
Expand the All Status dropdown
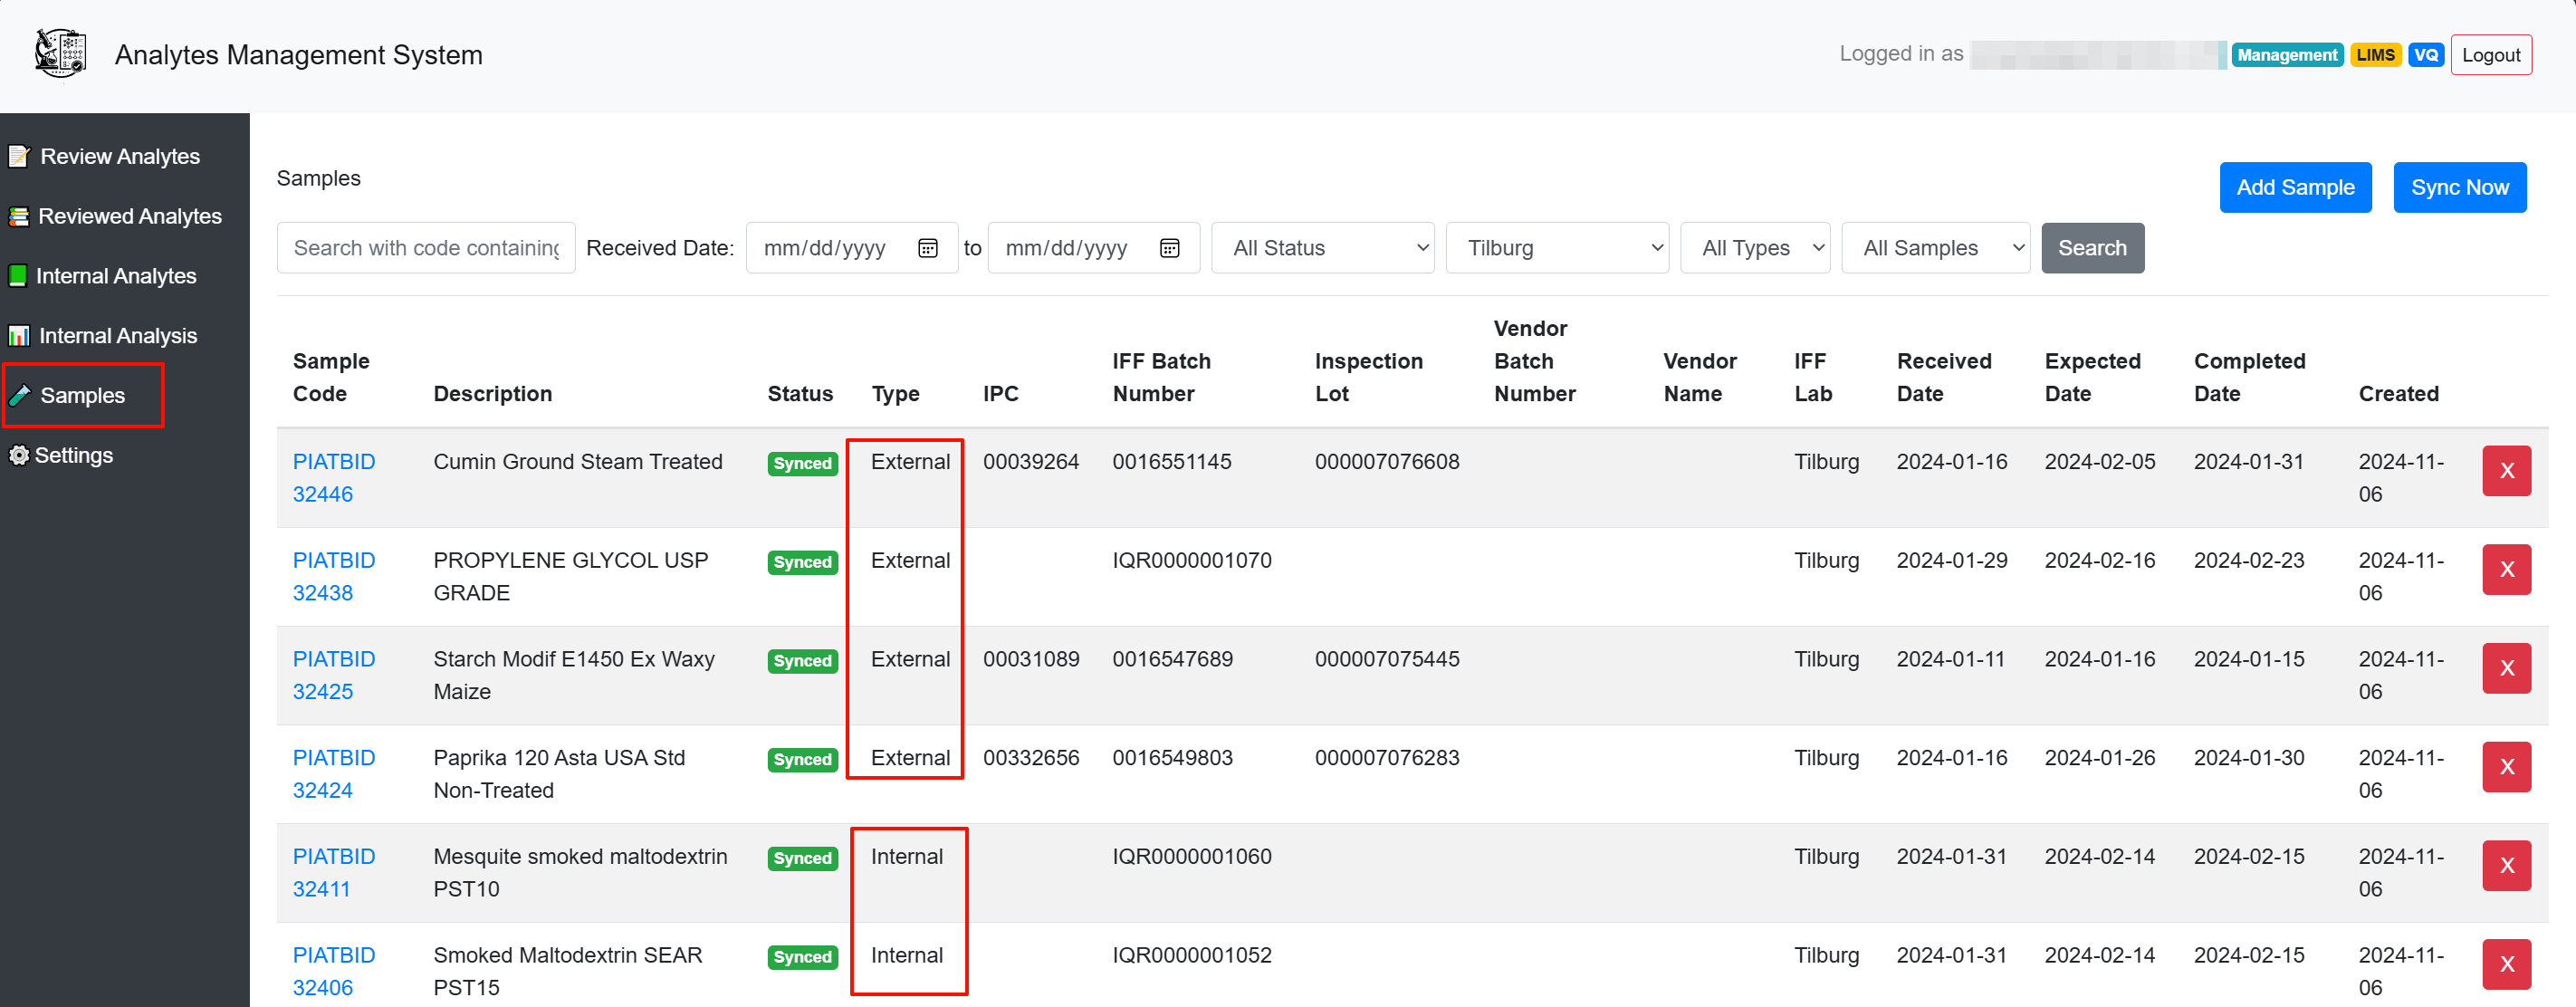click(1321, 248)
